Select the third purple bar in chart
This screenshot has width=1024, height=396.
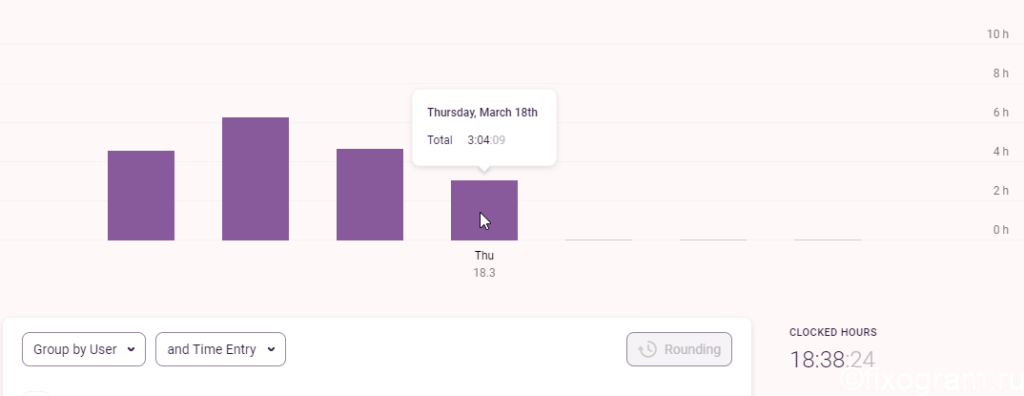point(370,195)
